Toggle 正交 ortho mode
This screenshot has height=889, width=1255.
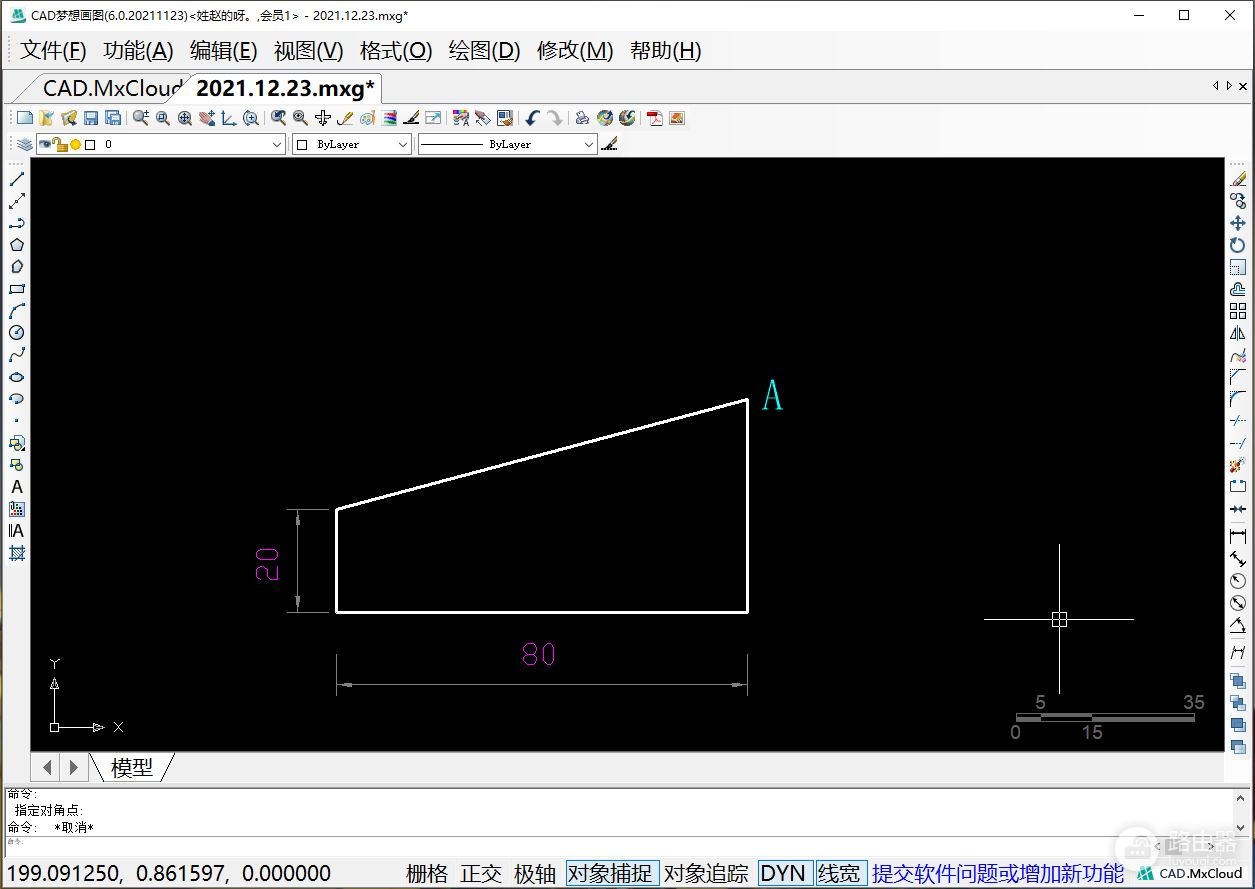[x=481, y=873]
